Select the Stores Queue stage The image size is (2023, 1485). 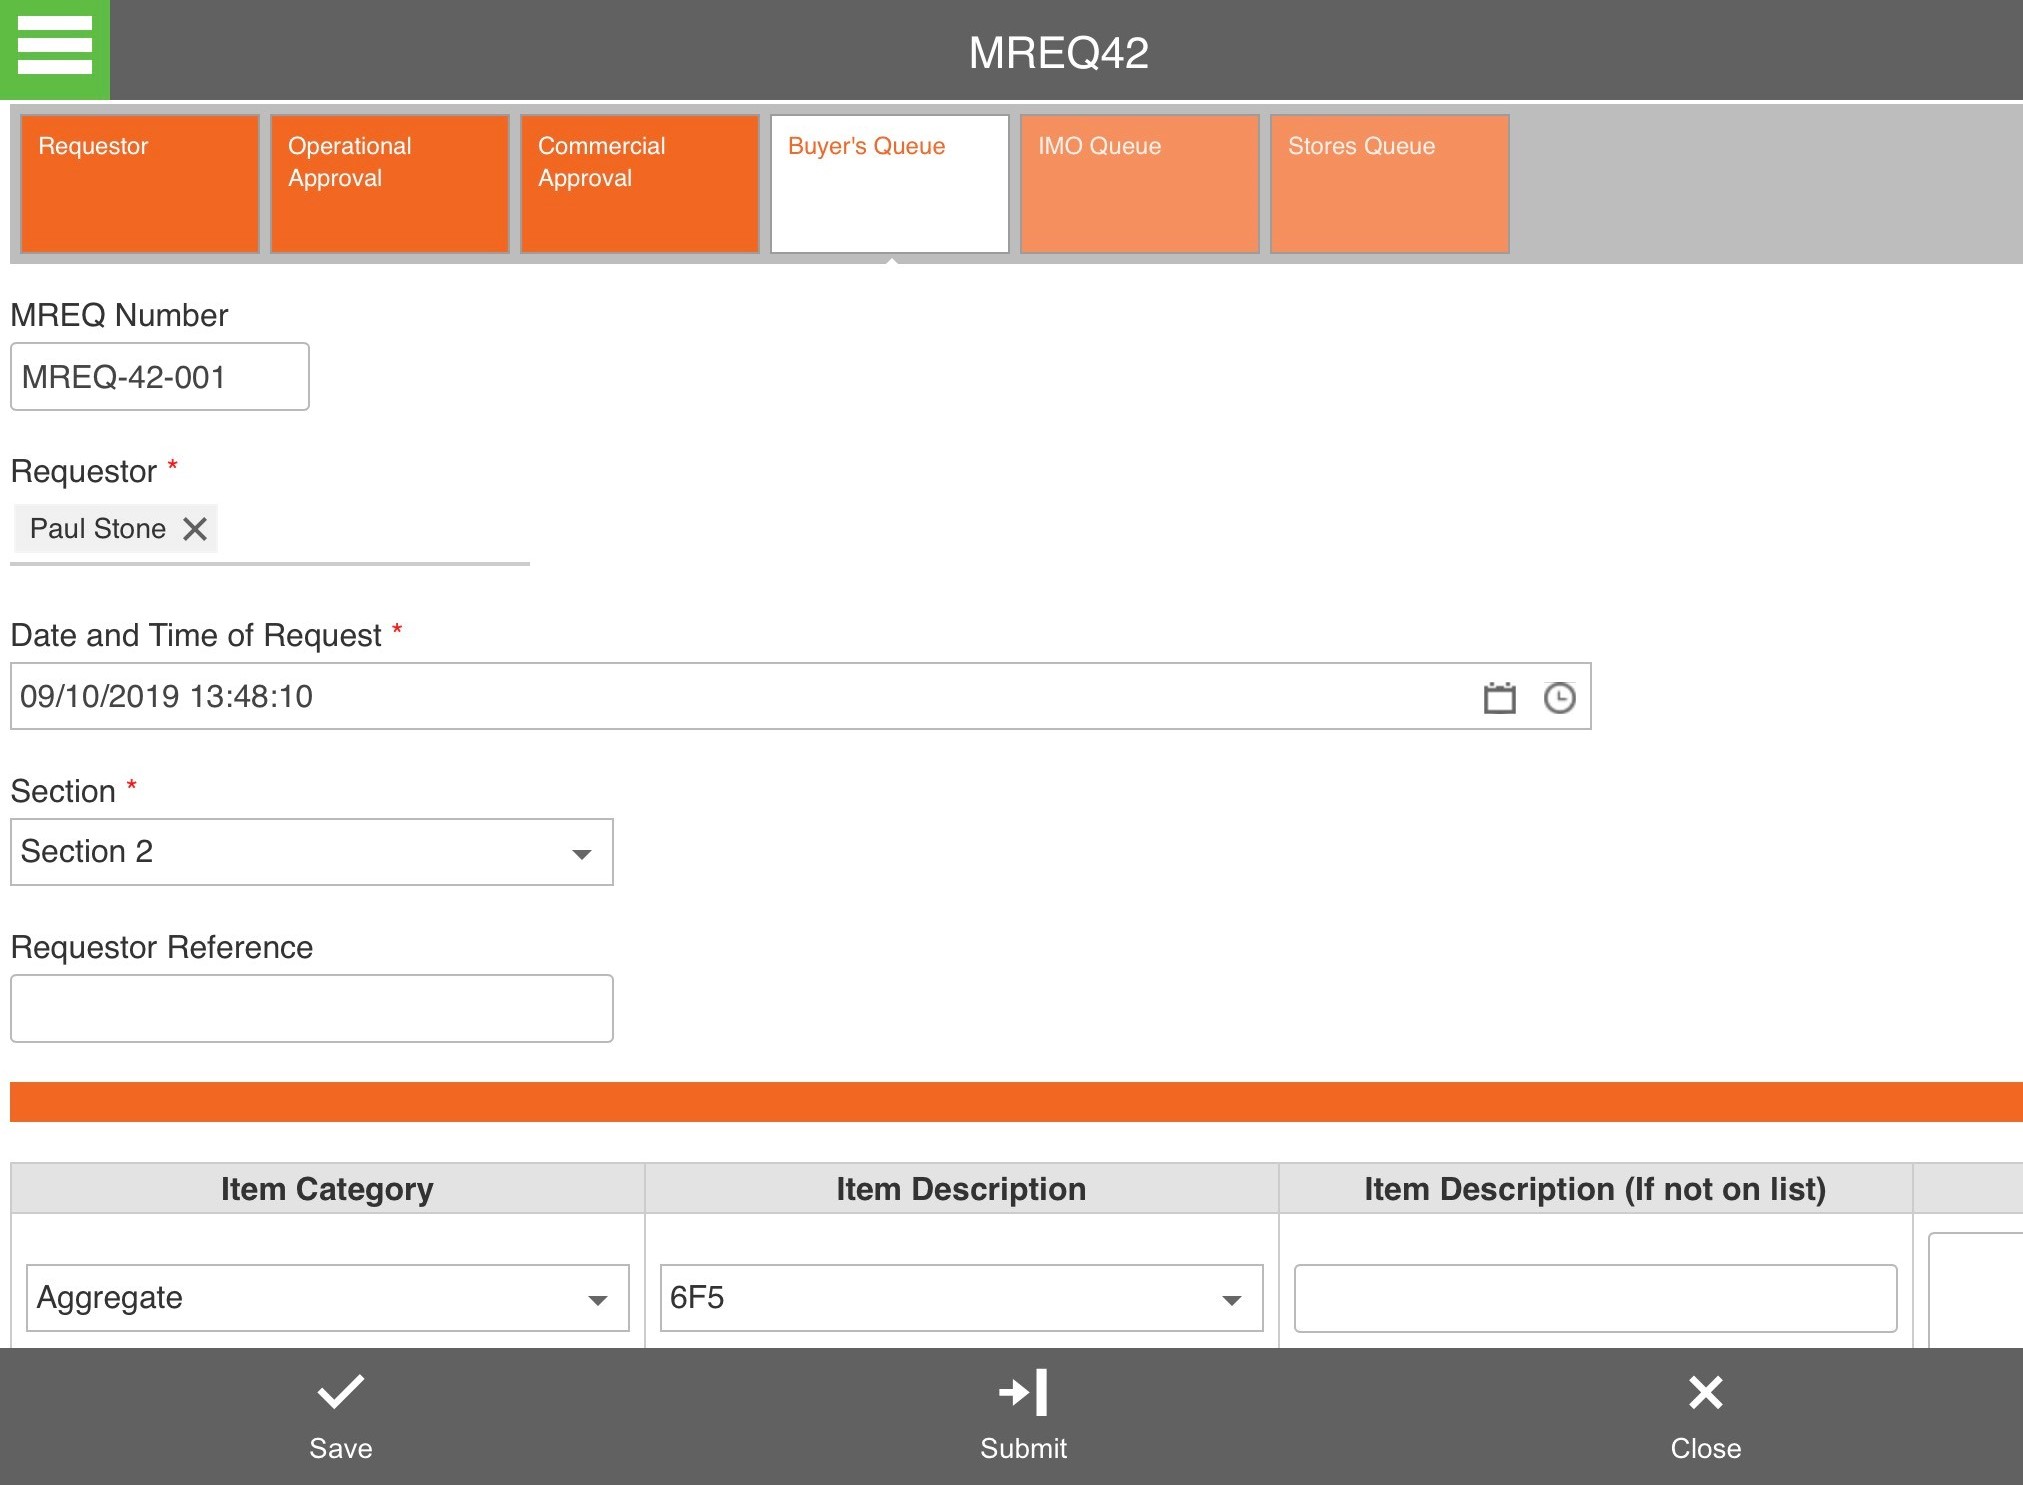[x=1389, y=183]
